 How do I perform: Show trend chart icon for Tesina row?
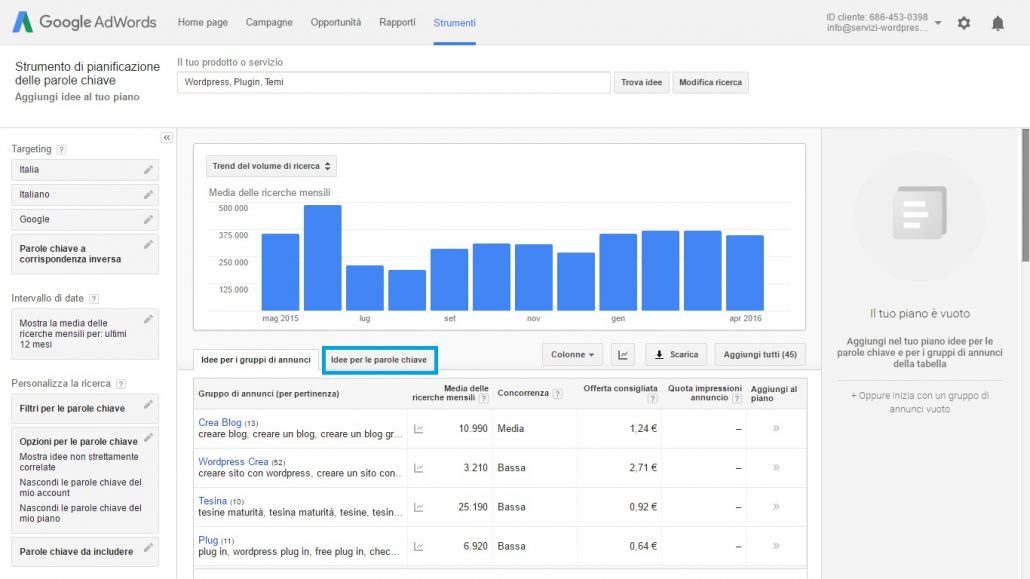(418, 507)
